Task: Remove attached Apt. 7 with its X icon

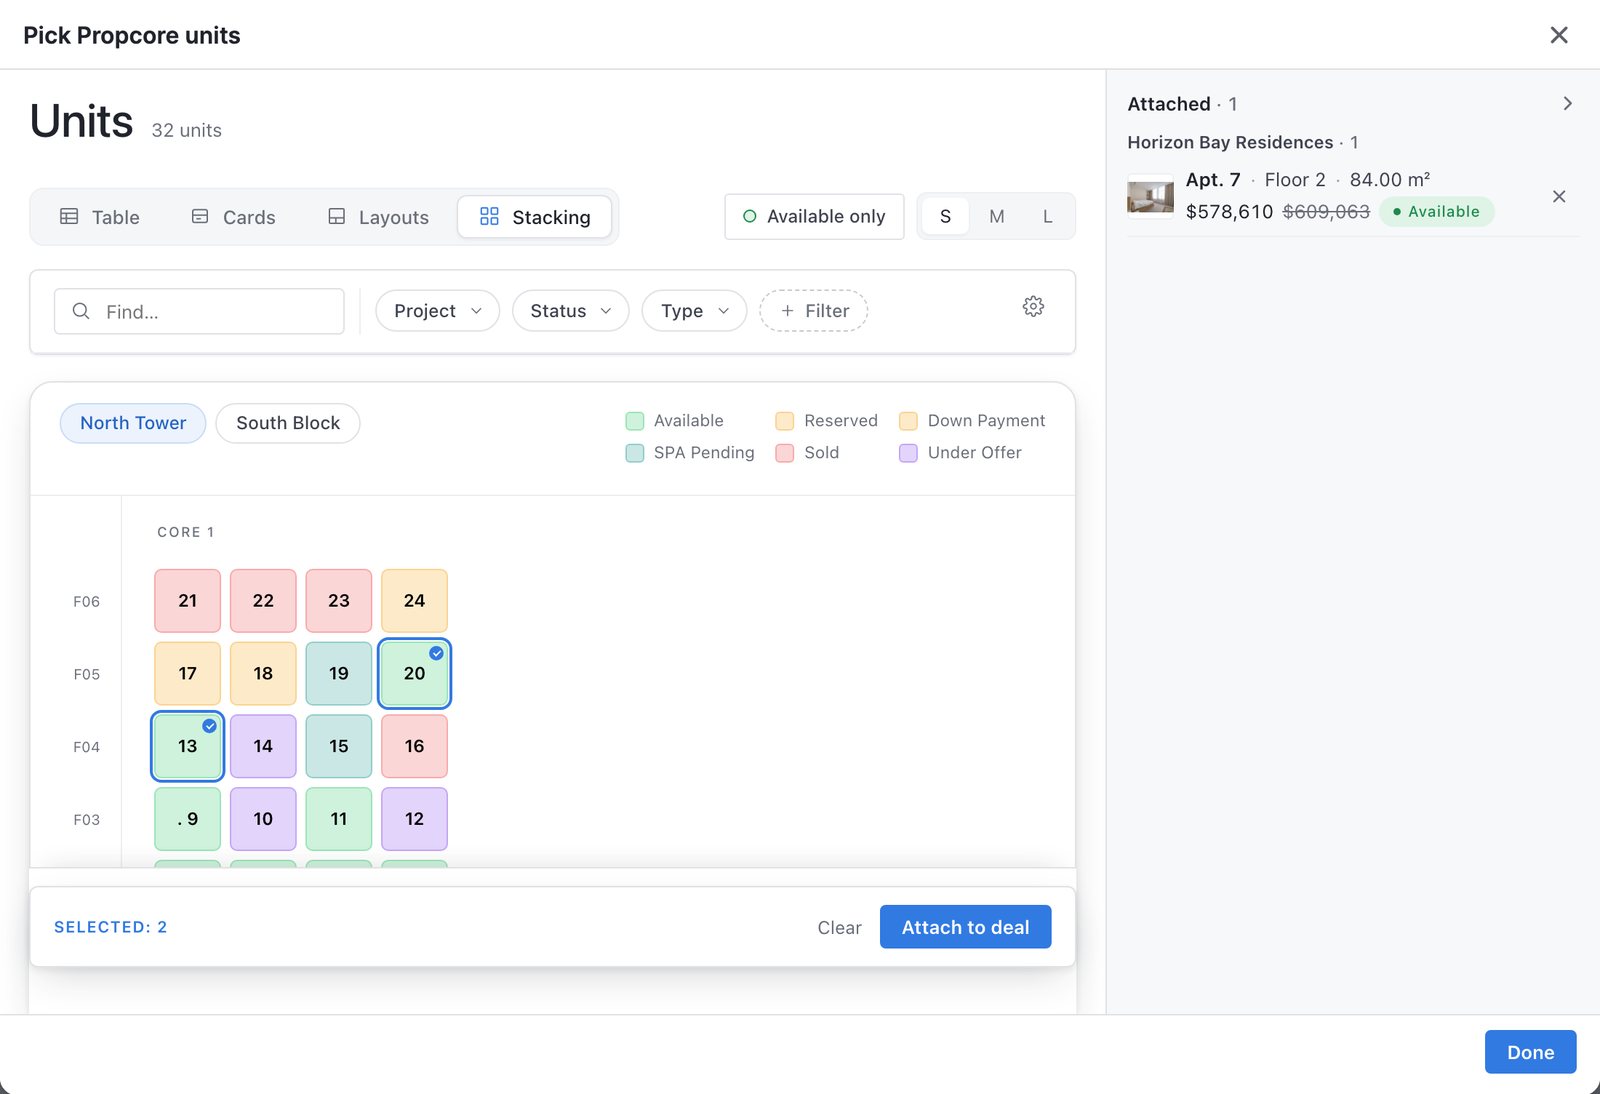Action: click(x=1558, y=197)
